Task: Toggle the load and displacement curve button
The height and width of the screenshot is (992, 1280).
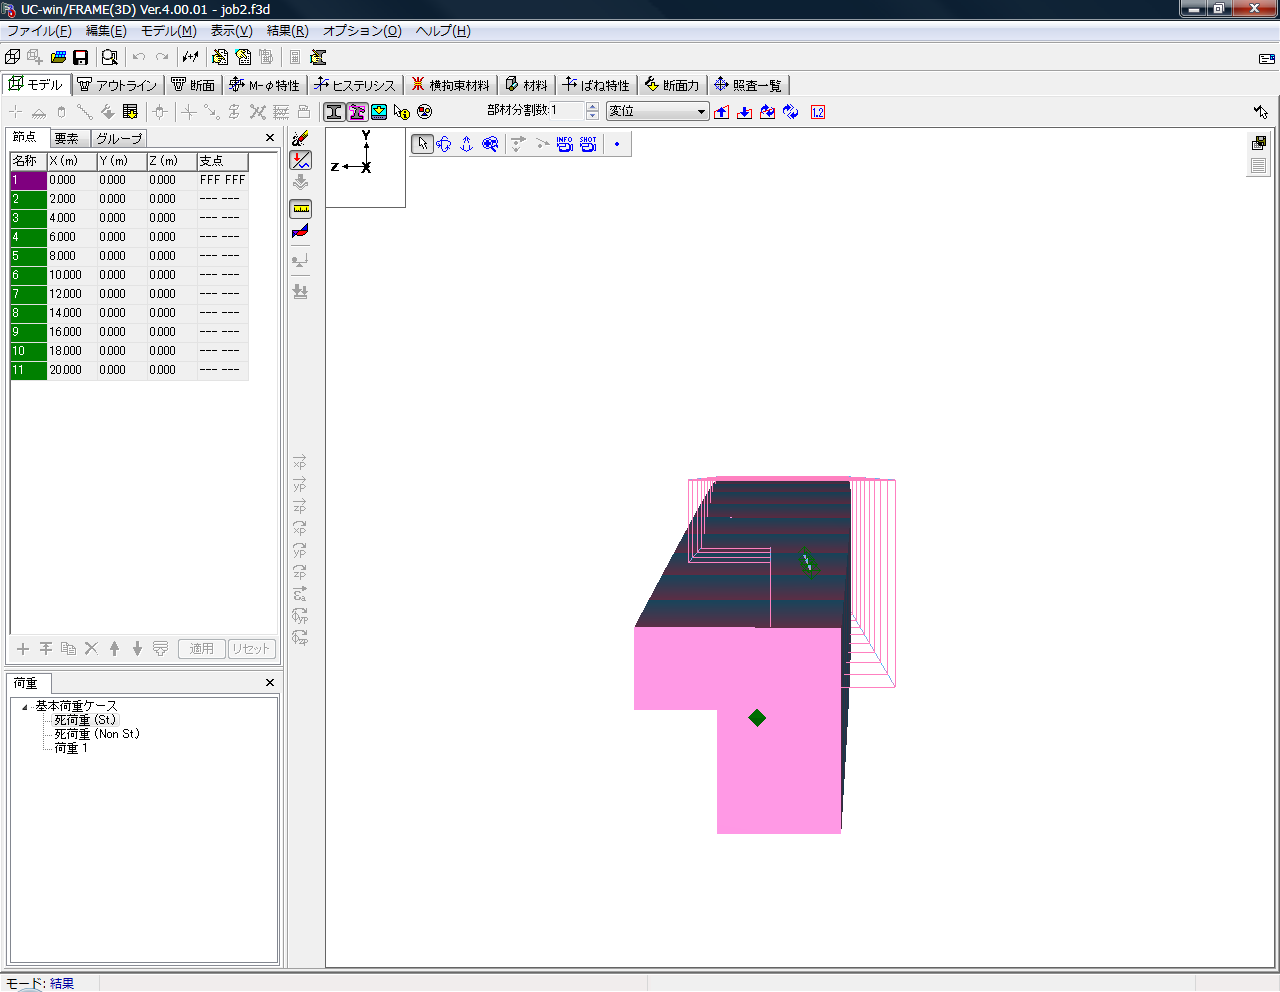Action: (300, 160)
